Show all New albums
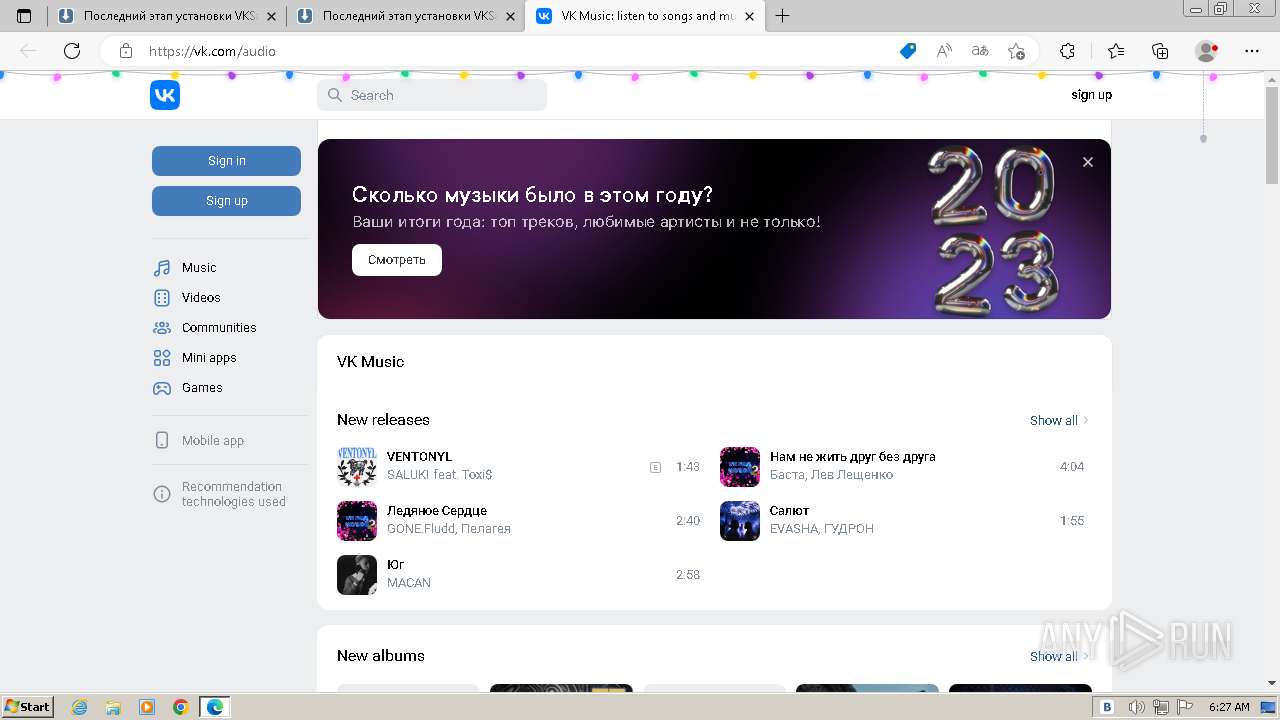 click(x=1059, y=656)
